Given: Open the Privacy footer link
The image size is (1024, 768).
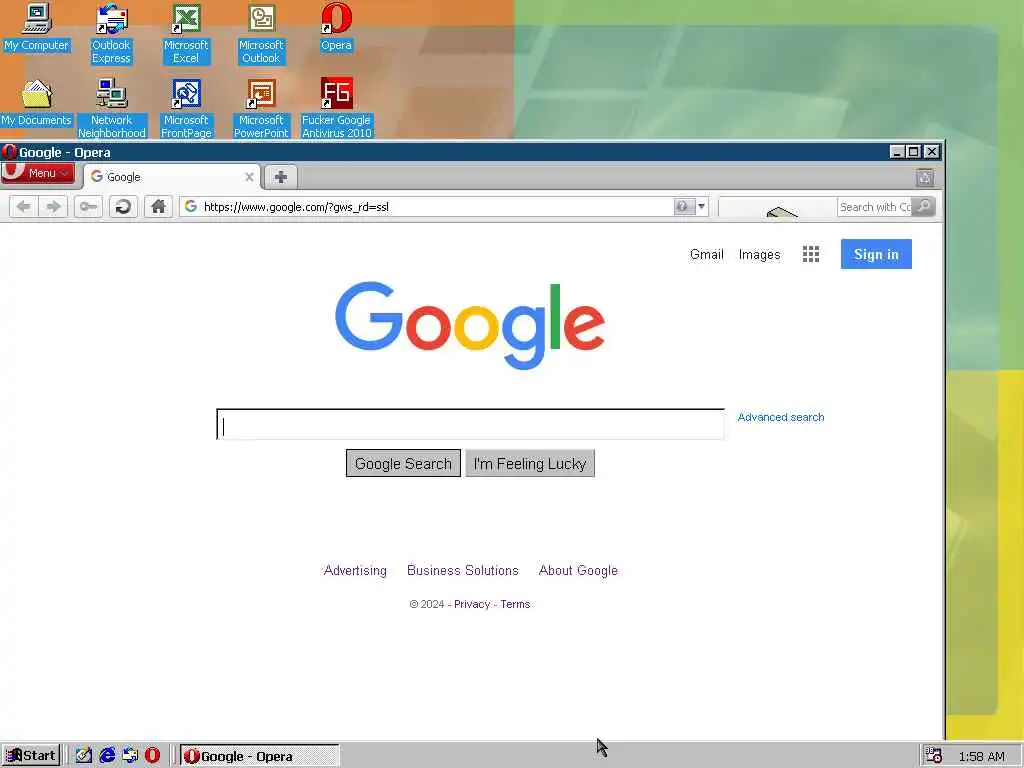Looking at the screenshot, I should coord(472,604).
